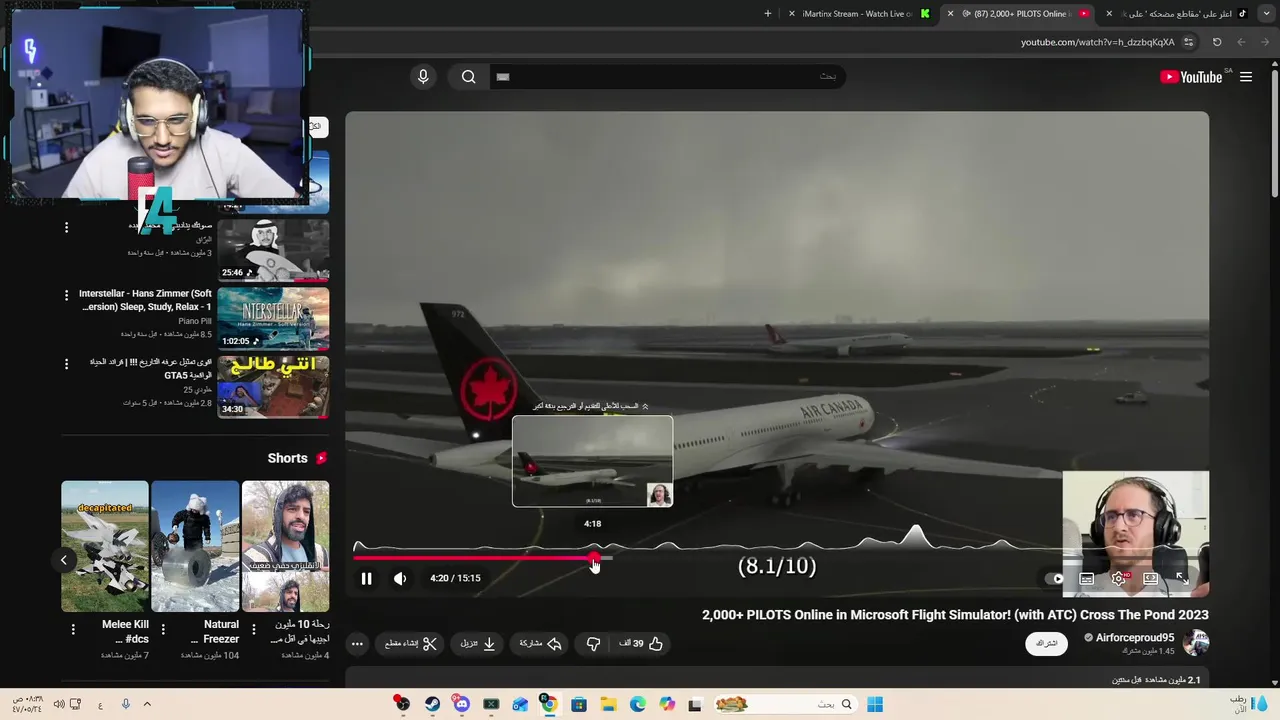Like the video (39 thousand thumbs up)
1280x720 pixels.
pos(641,644)
